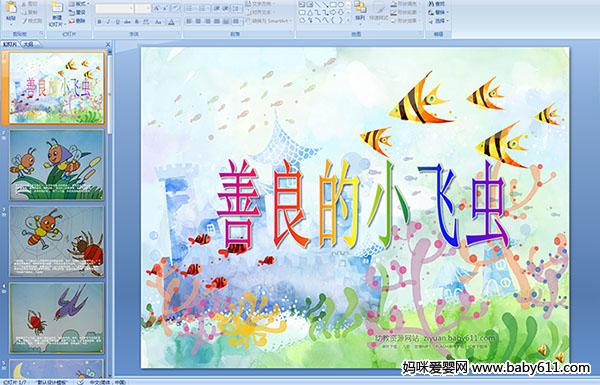Click the Delete slide icon
Screen dimensions: 600x385
pyautogui.click(x=78, y=21)
